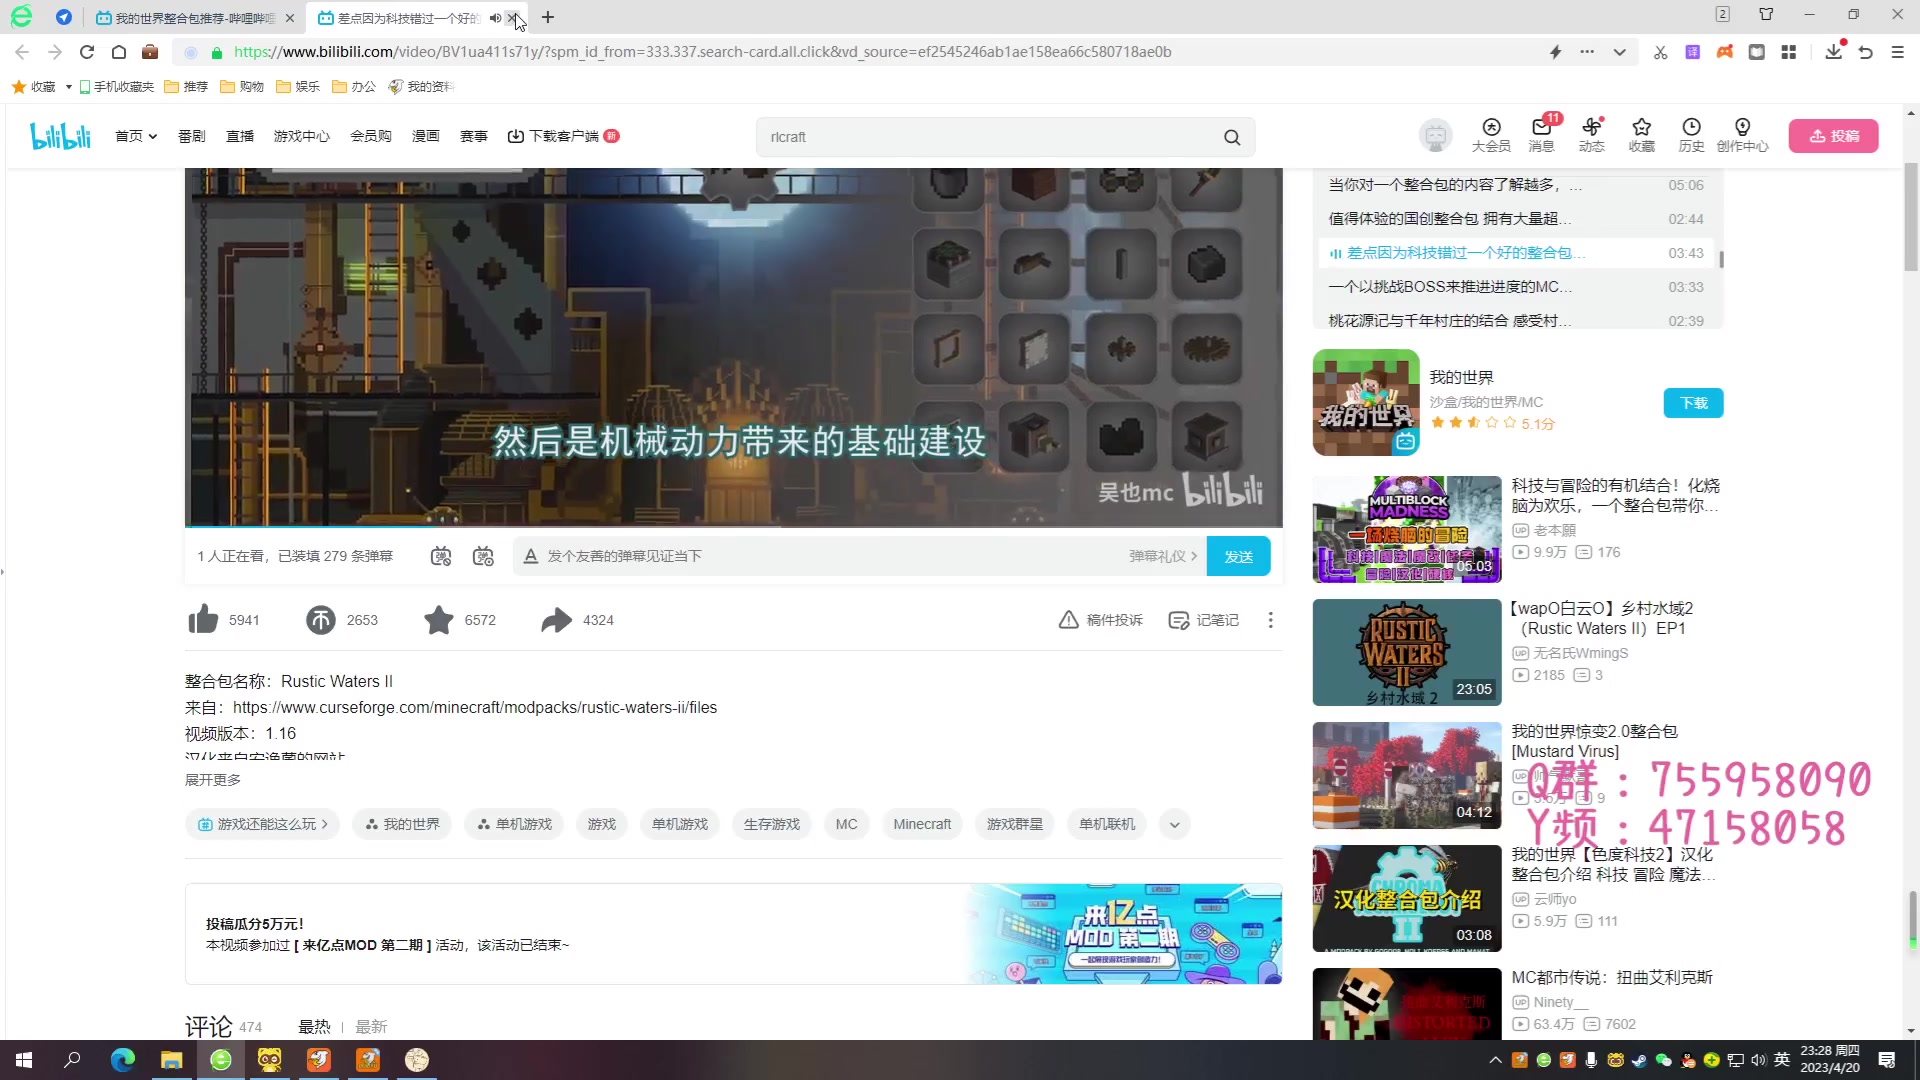Open user avatar in header
Viewport: 1920px width, 1080px height.
pos(1435,135)
